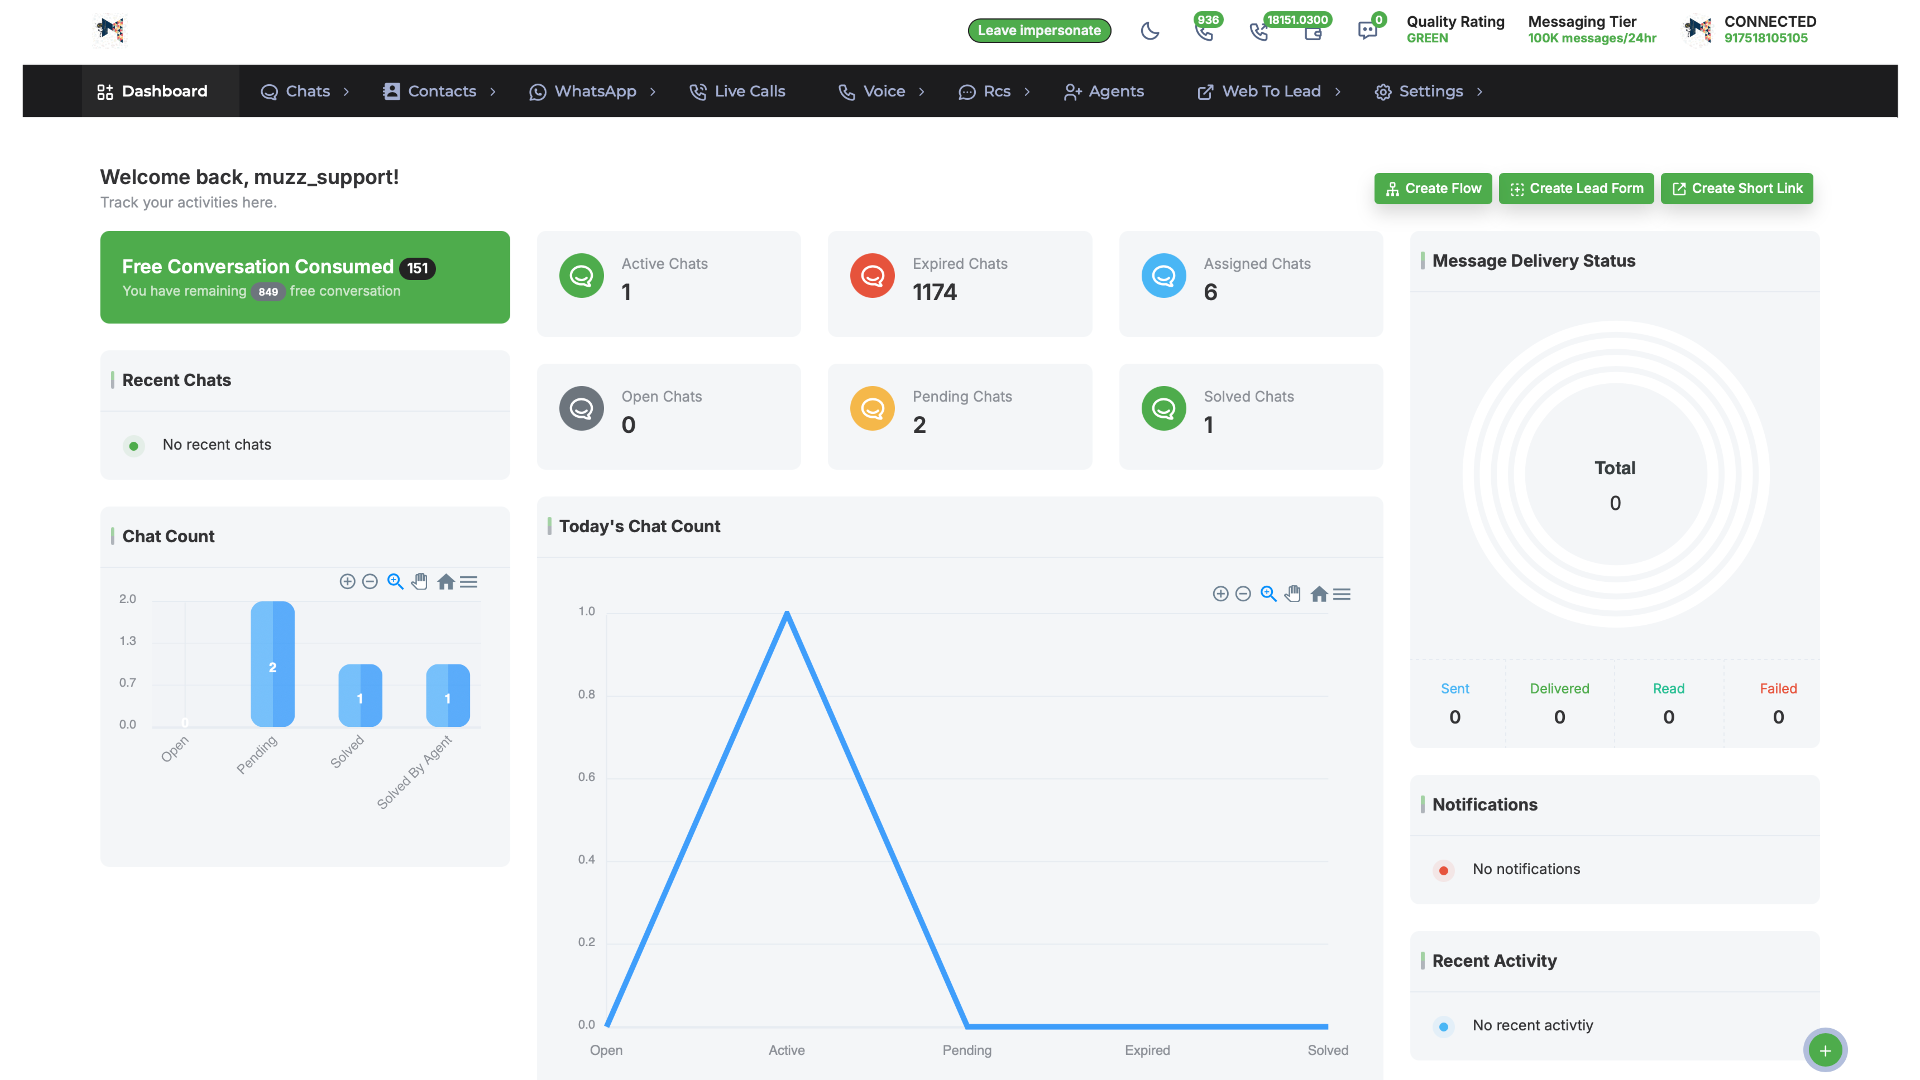Expand the Settings menu arrow

(1480, 92)
